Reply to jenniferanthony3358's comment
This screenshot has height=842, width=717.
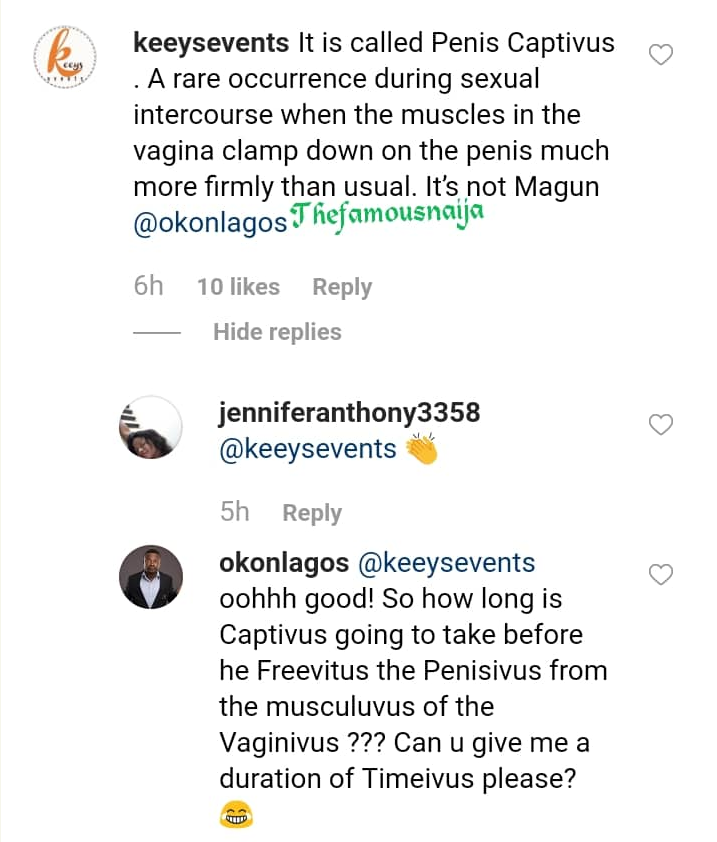tap(312, 513)
